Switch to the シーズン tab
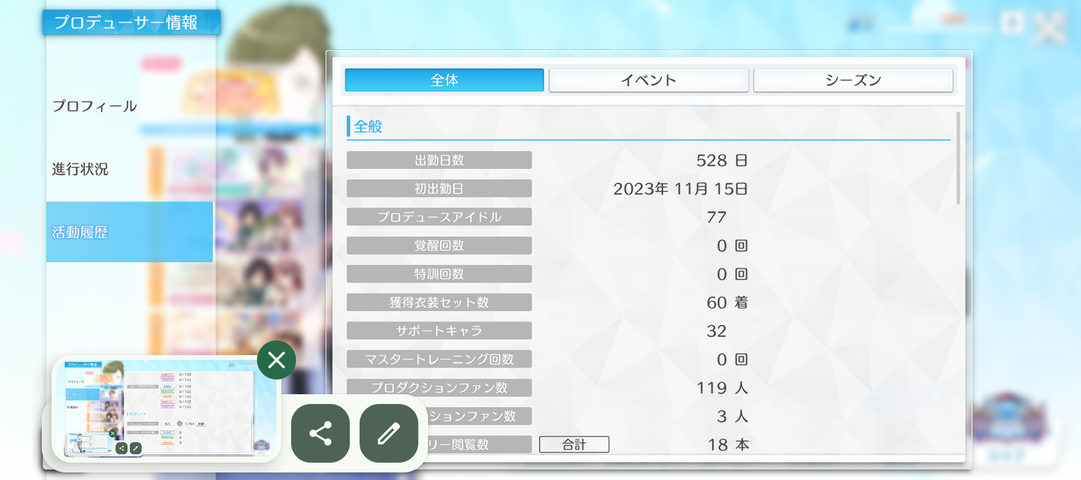The image size is (1081, 480). pyautogui.click(x=853, y=80)
